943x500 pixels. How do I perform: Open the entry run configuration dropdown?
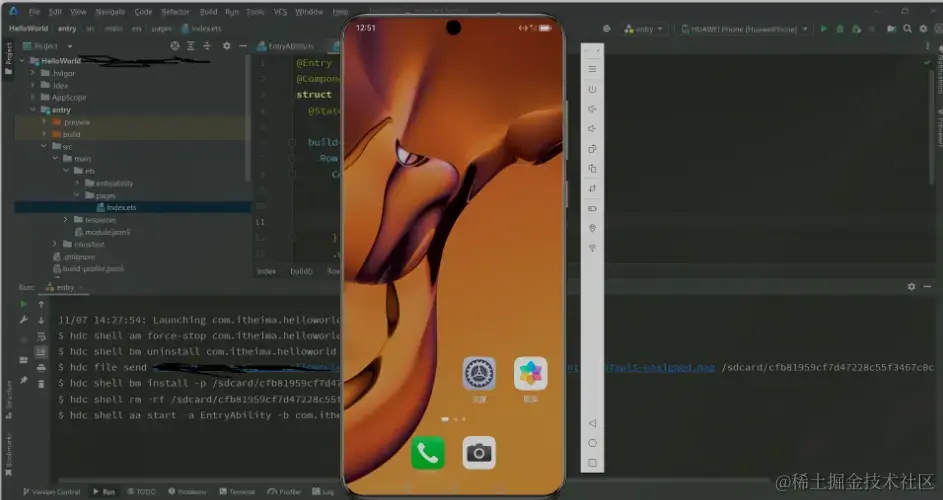(644, 29)
